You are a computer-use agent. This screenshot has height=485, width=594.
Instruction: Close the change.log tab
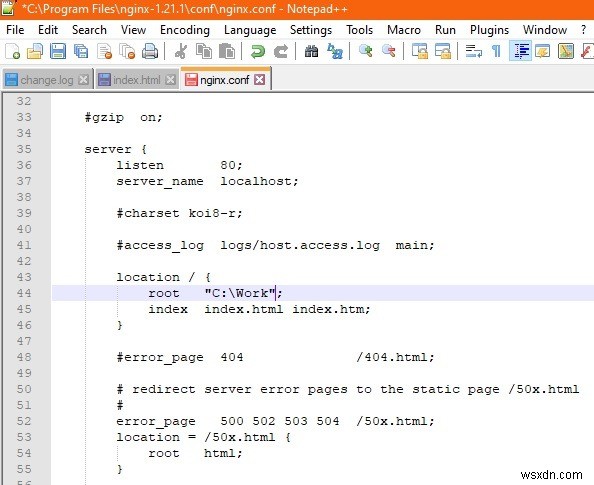pyautogui.click(x=83, y=80)
